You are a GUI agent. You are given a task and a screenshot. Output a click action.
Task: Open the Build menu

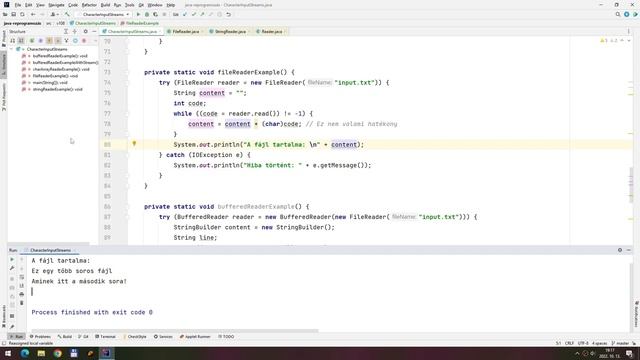click(105, 5)
